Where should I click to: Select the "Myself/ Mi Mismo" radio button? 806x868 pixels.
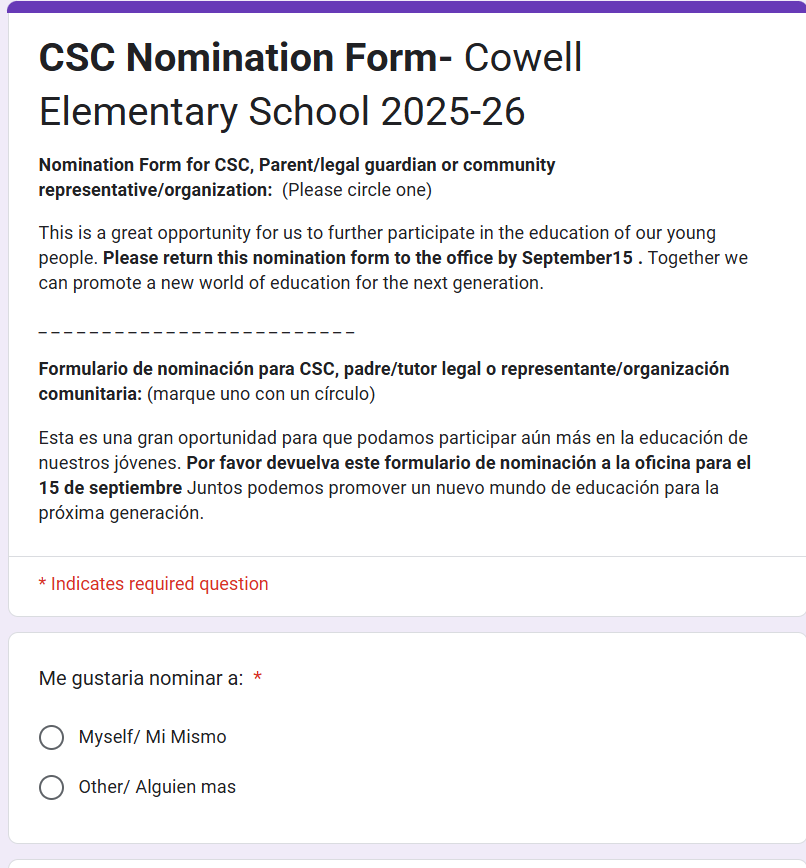(x=51, y=738)
